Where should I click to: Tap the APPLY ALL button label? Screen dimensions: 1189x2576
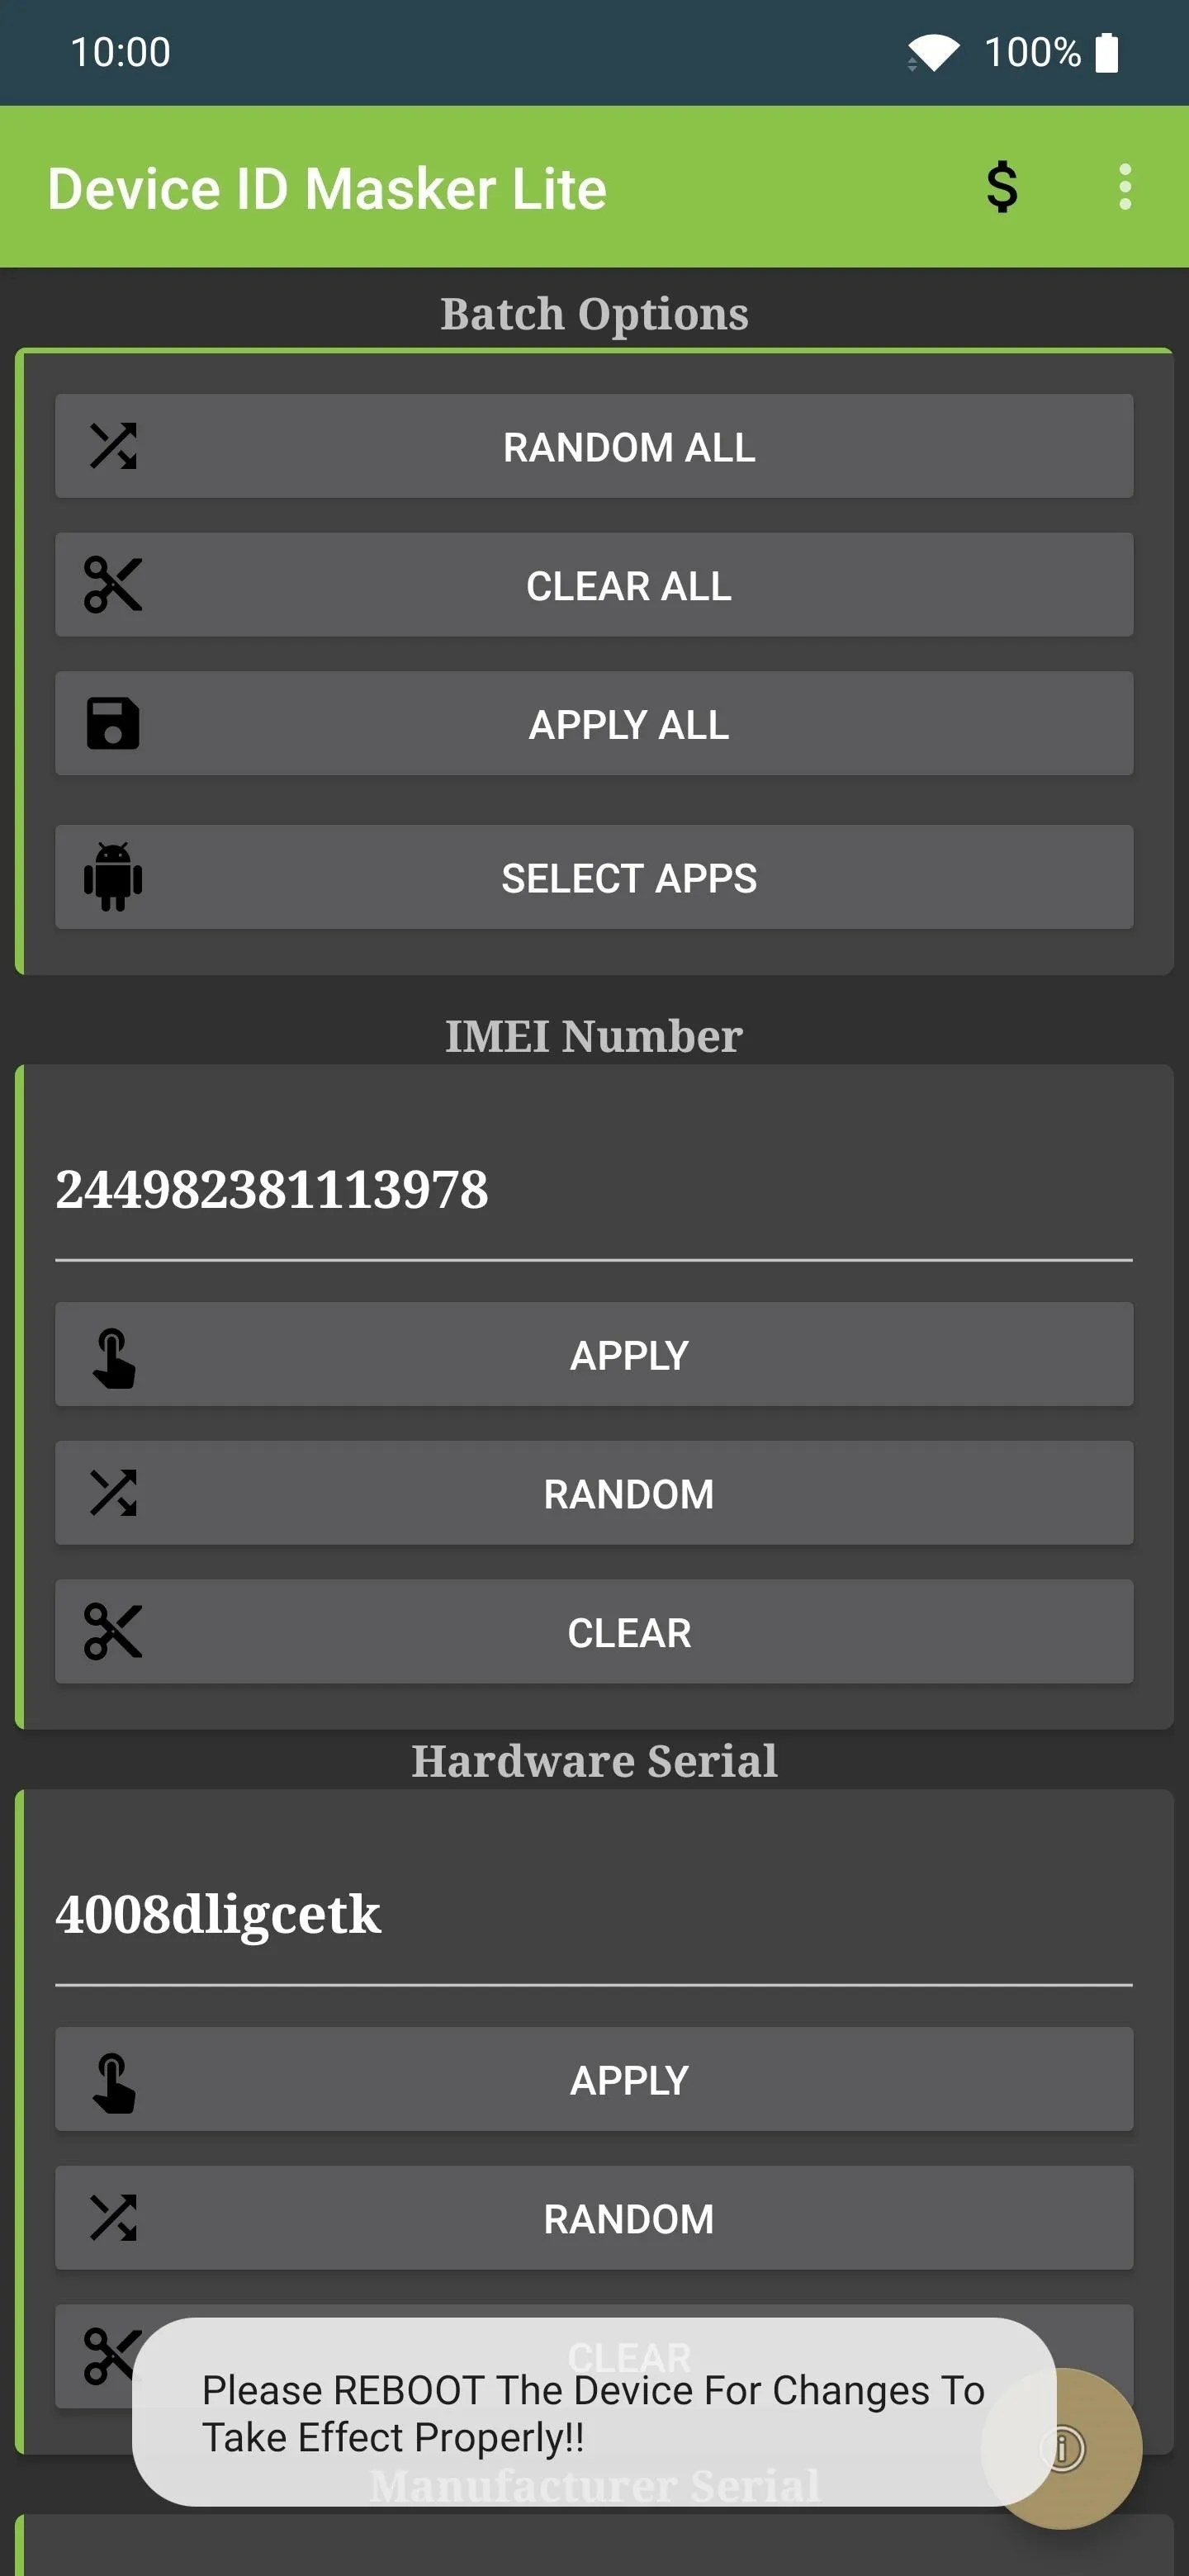(x=629, y=725)
